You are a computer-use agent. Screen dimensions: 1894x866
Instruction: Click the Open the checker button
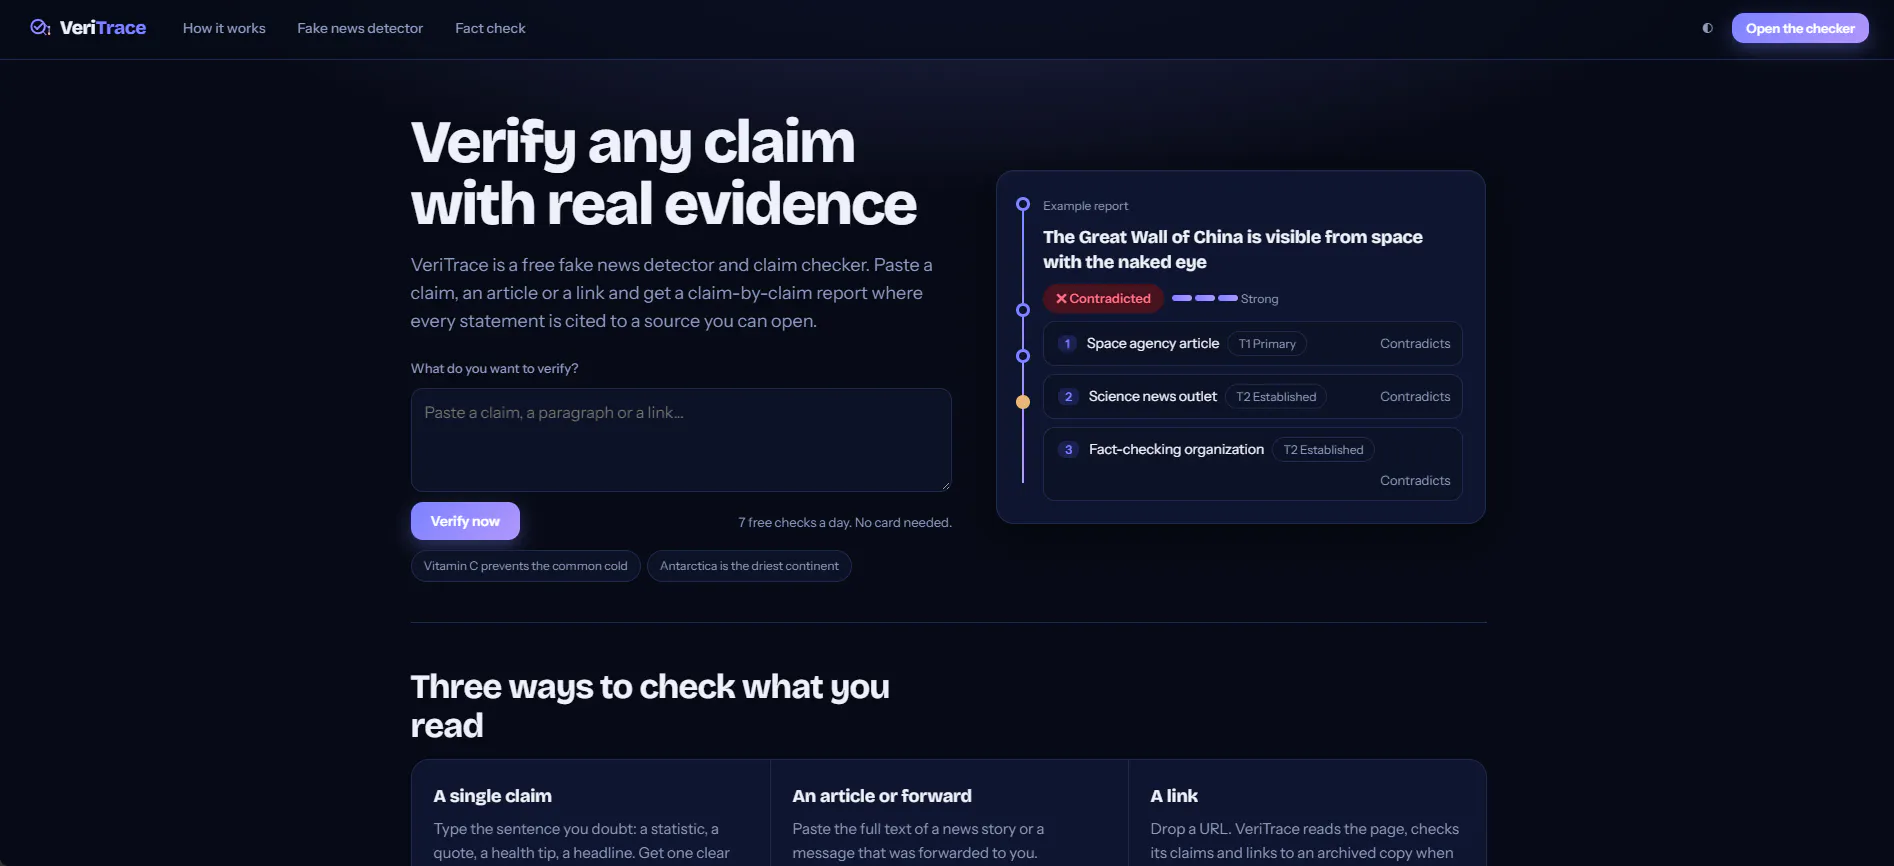(1800, 28)
